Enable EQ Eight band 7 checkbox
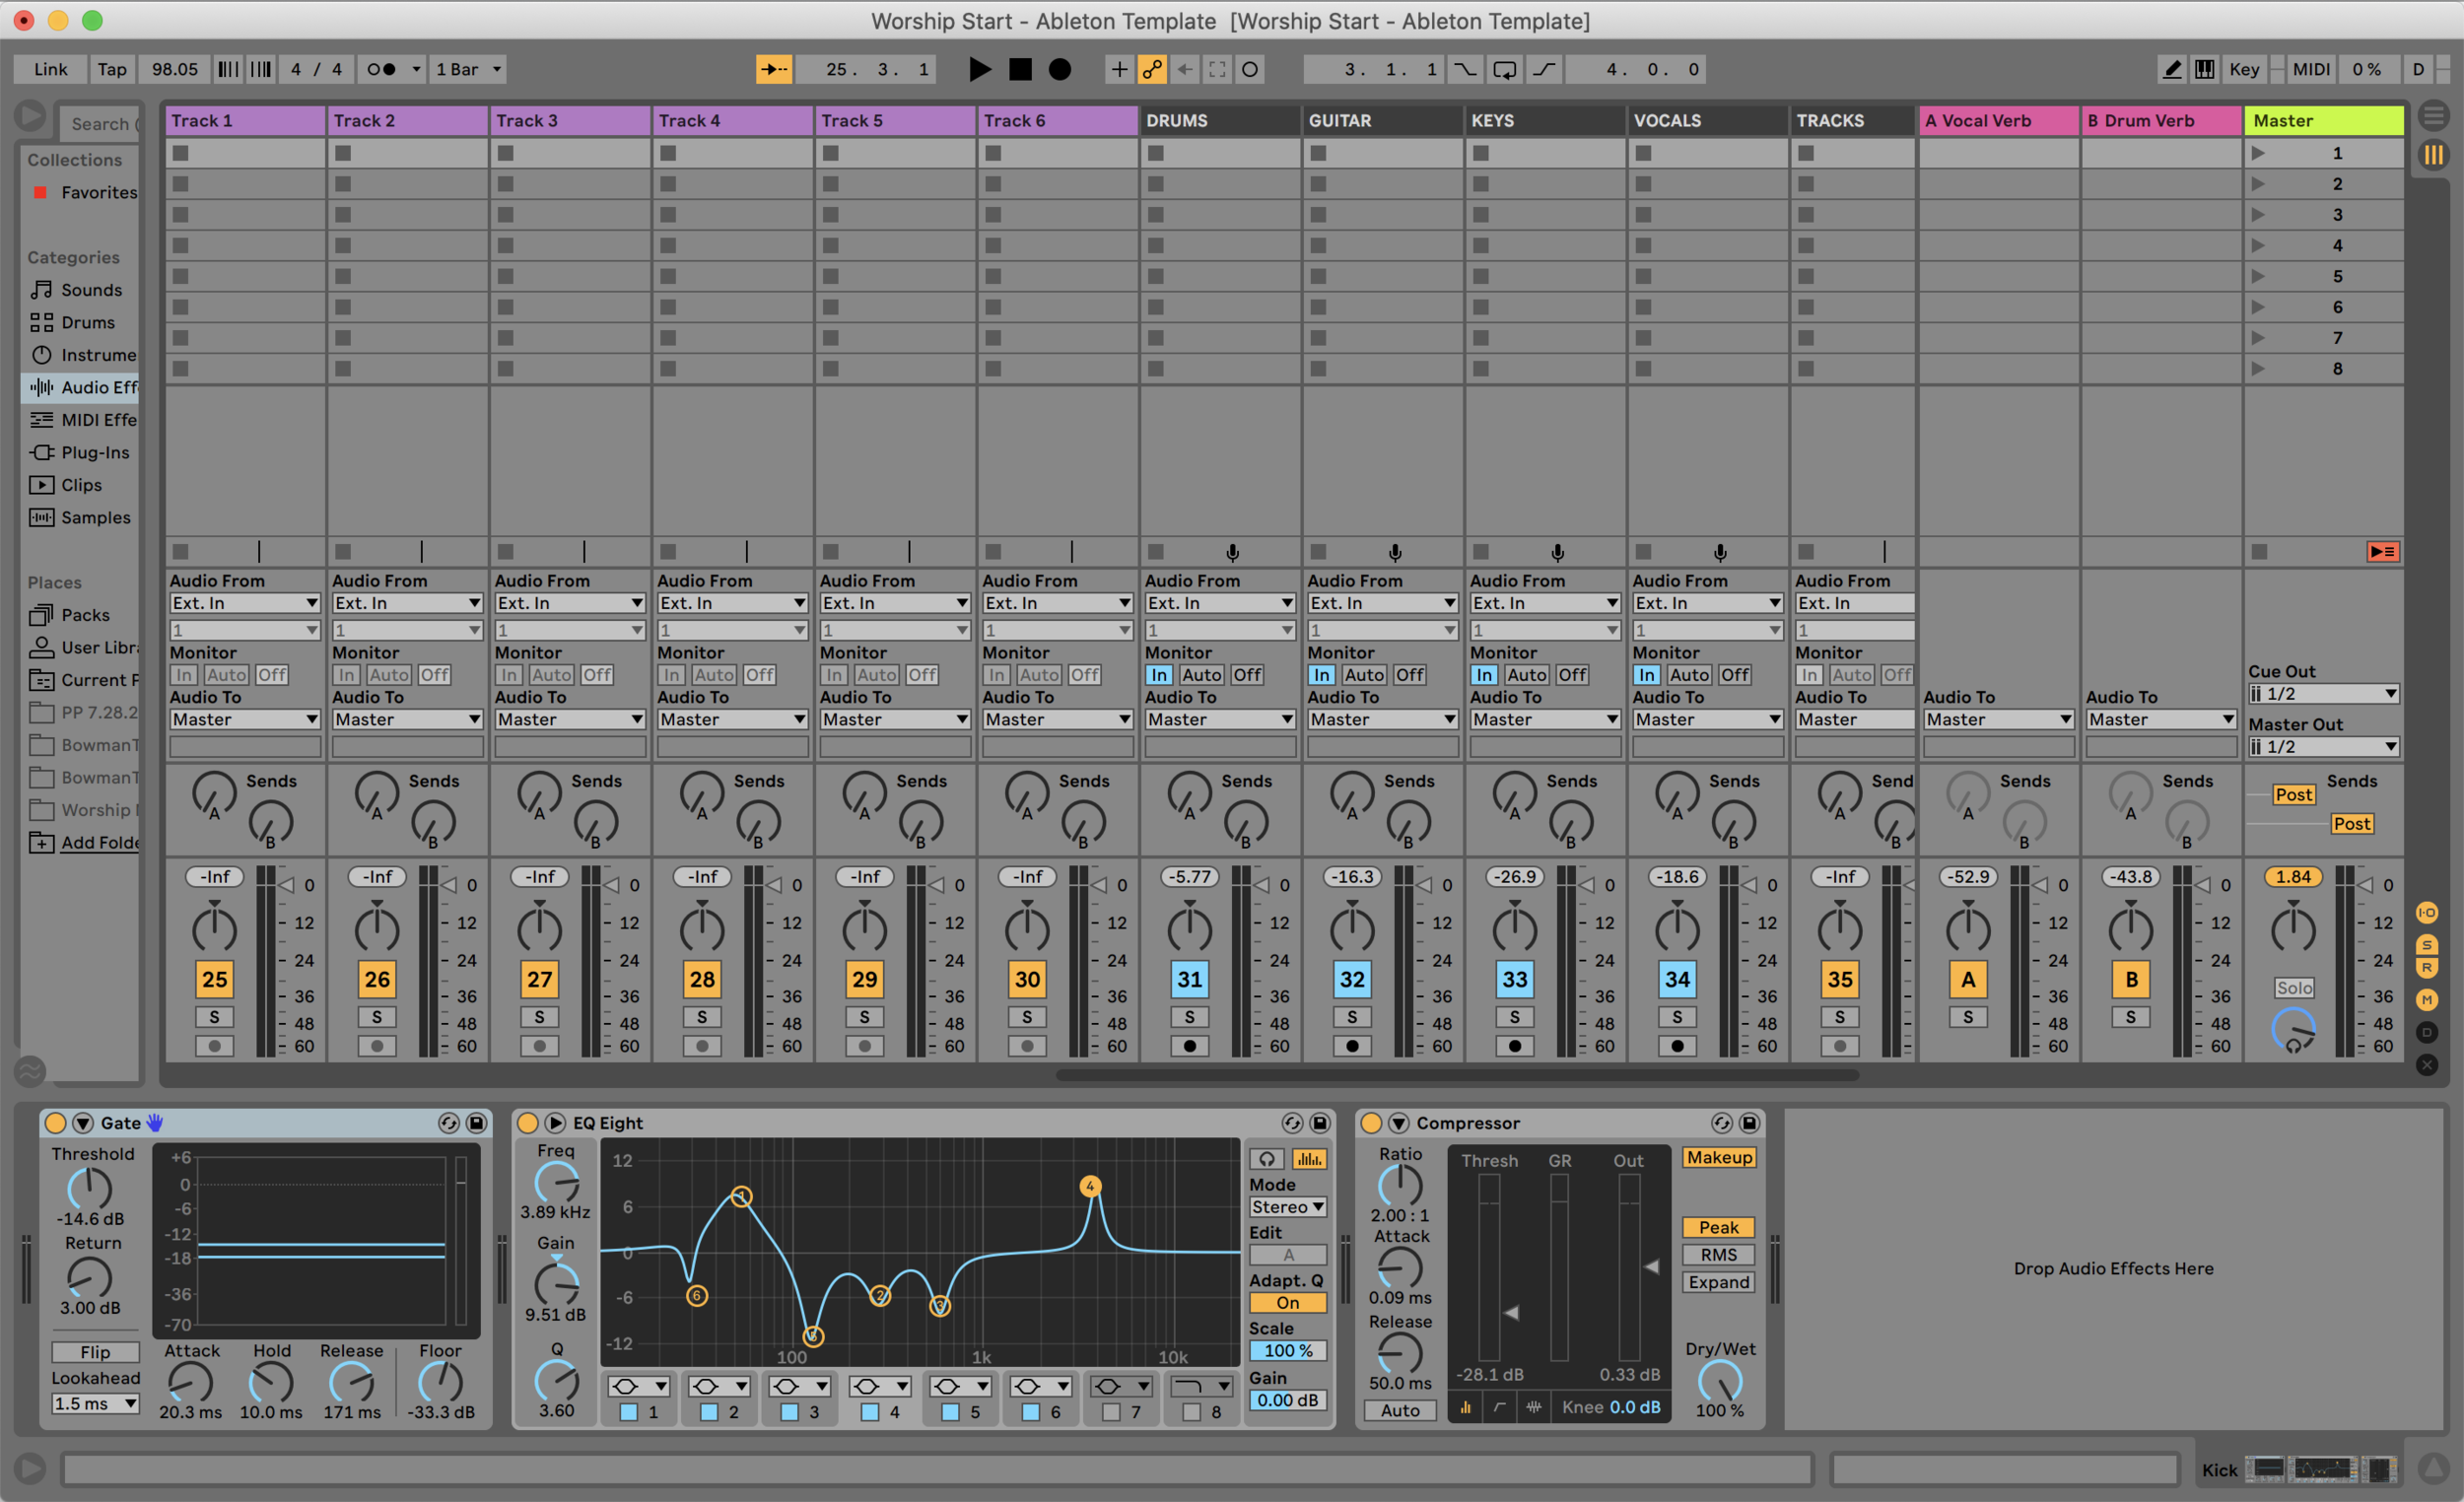The width and height of the screenshot is (2464, 1502). click(1111, 1412)
